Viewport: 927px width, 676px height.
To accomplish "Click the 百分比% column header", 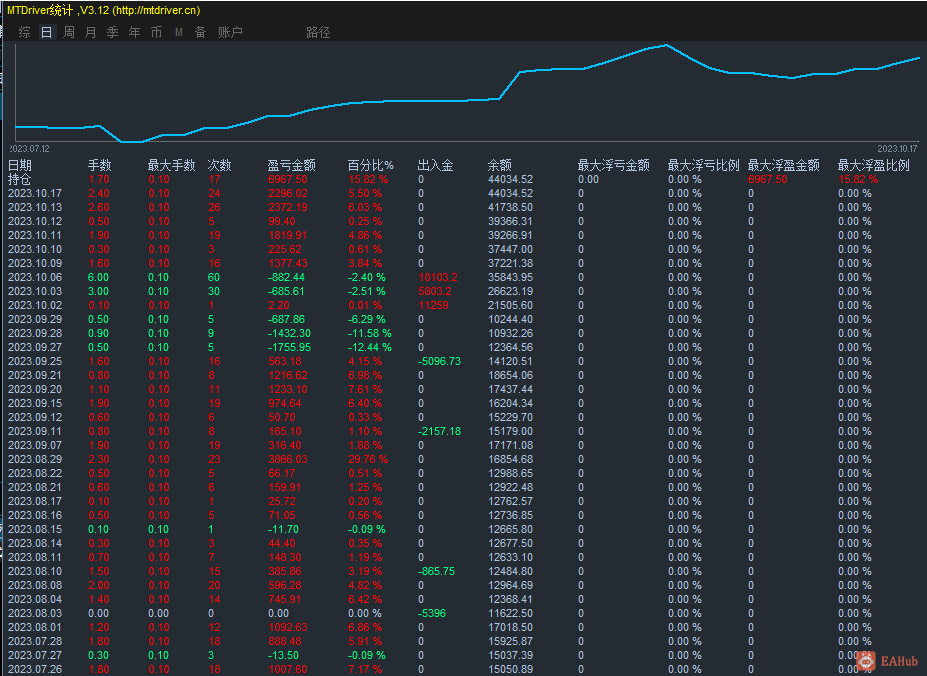I will (x=370, y=165).
